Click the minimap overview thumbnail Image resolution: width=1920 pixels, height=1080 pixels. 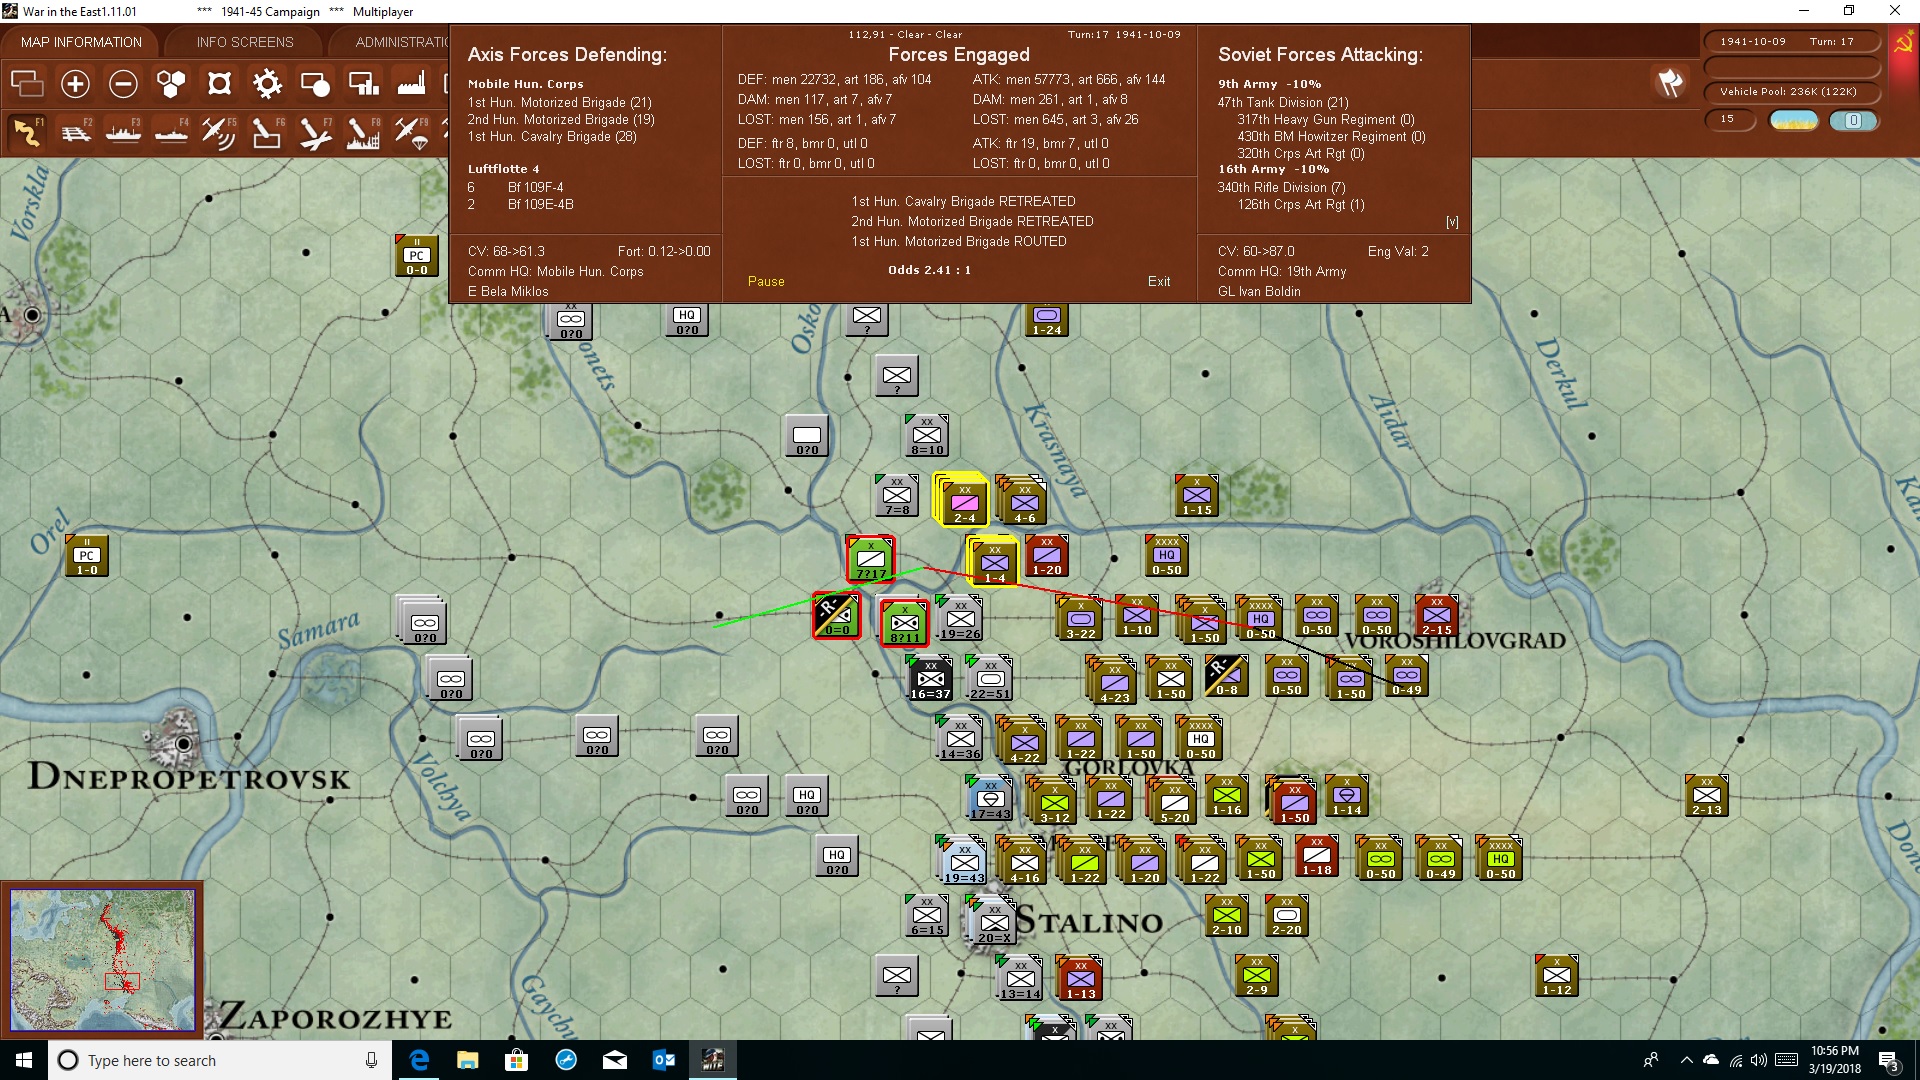[102, 958]
